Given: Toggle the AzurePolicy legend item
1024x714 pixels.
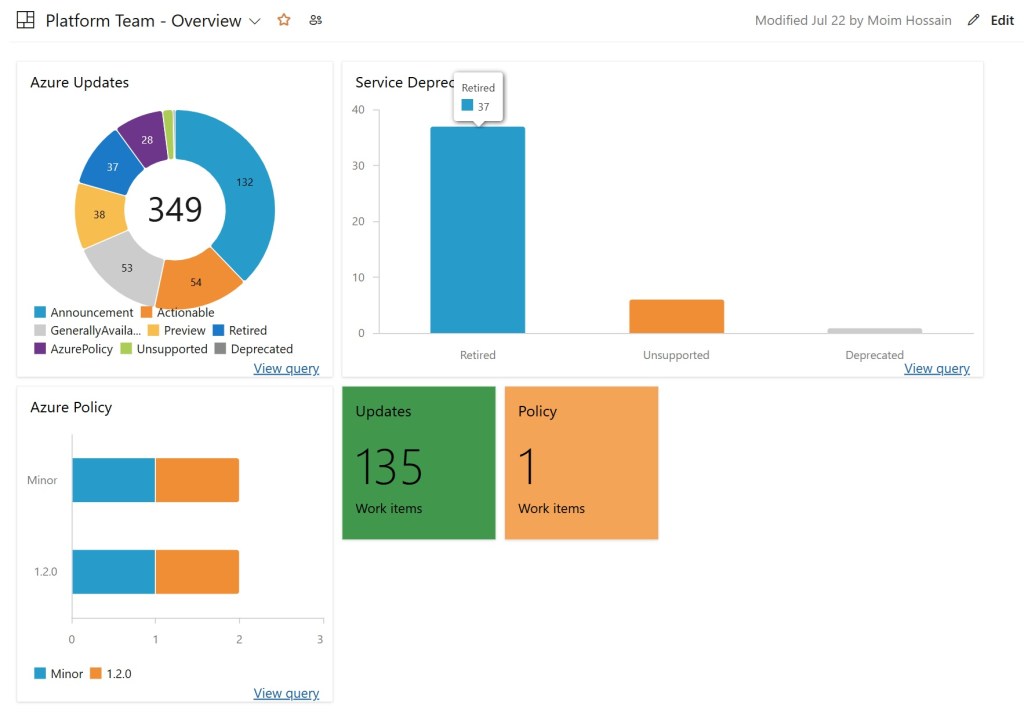Looking at the screenshot, I should (x=81, y=349).
